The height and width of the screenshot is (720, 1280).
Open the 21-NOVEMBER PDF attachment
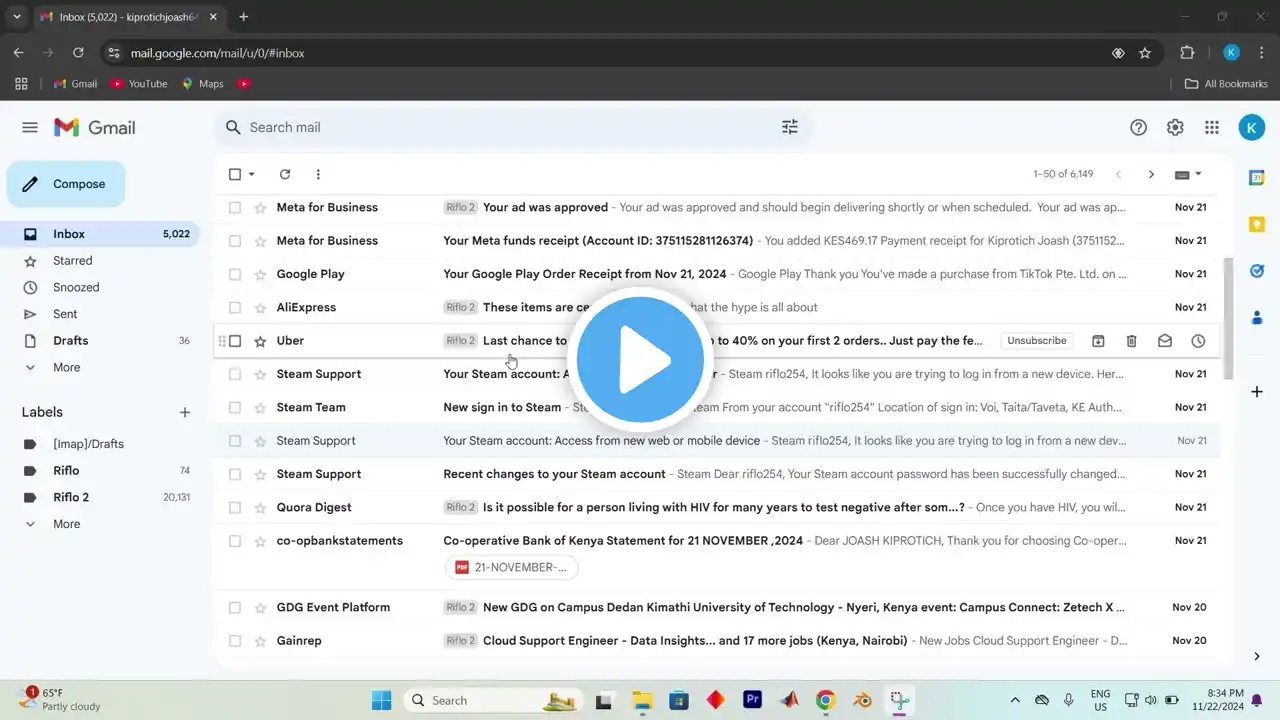512,568
